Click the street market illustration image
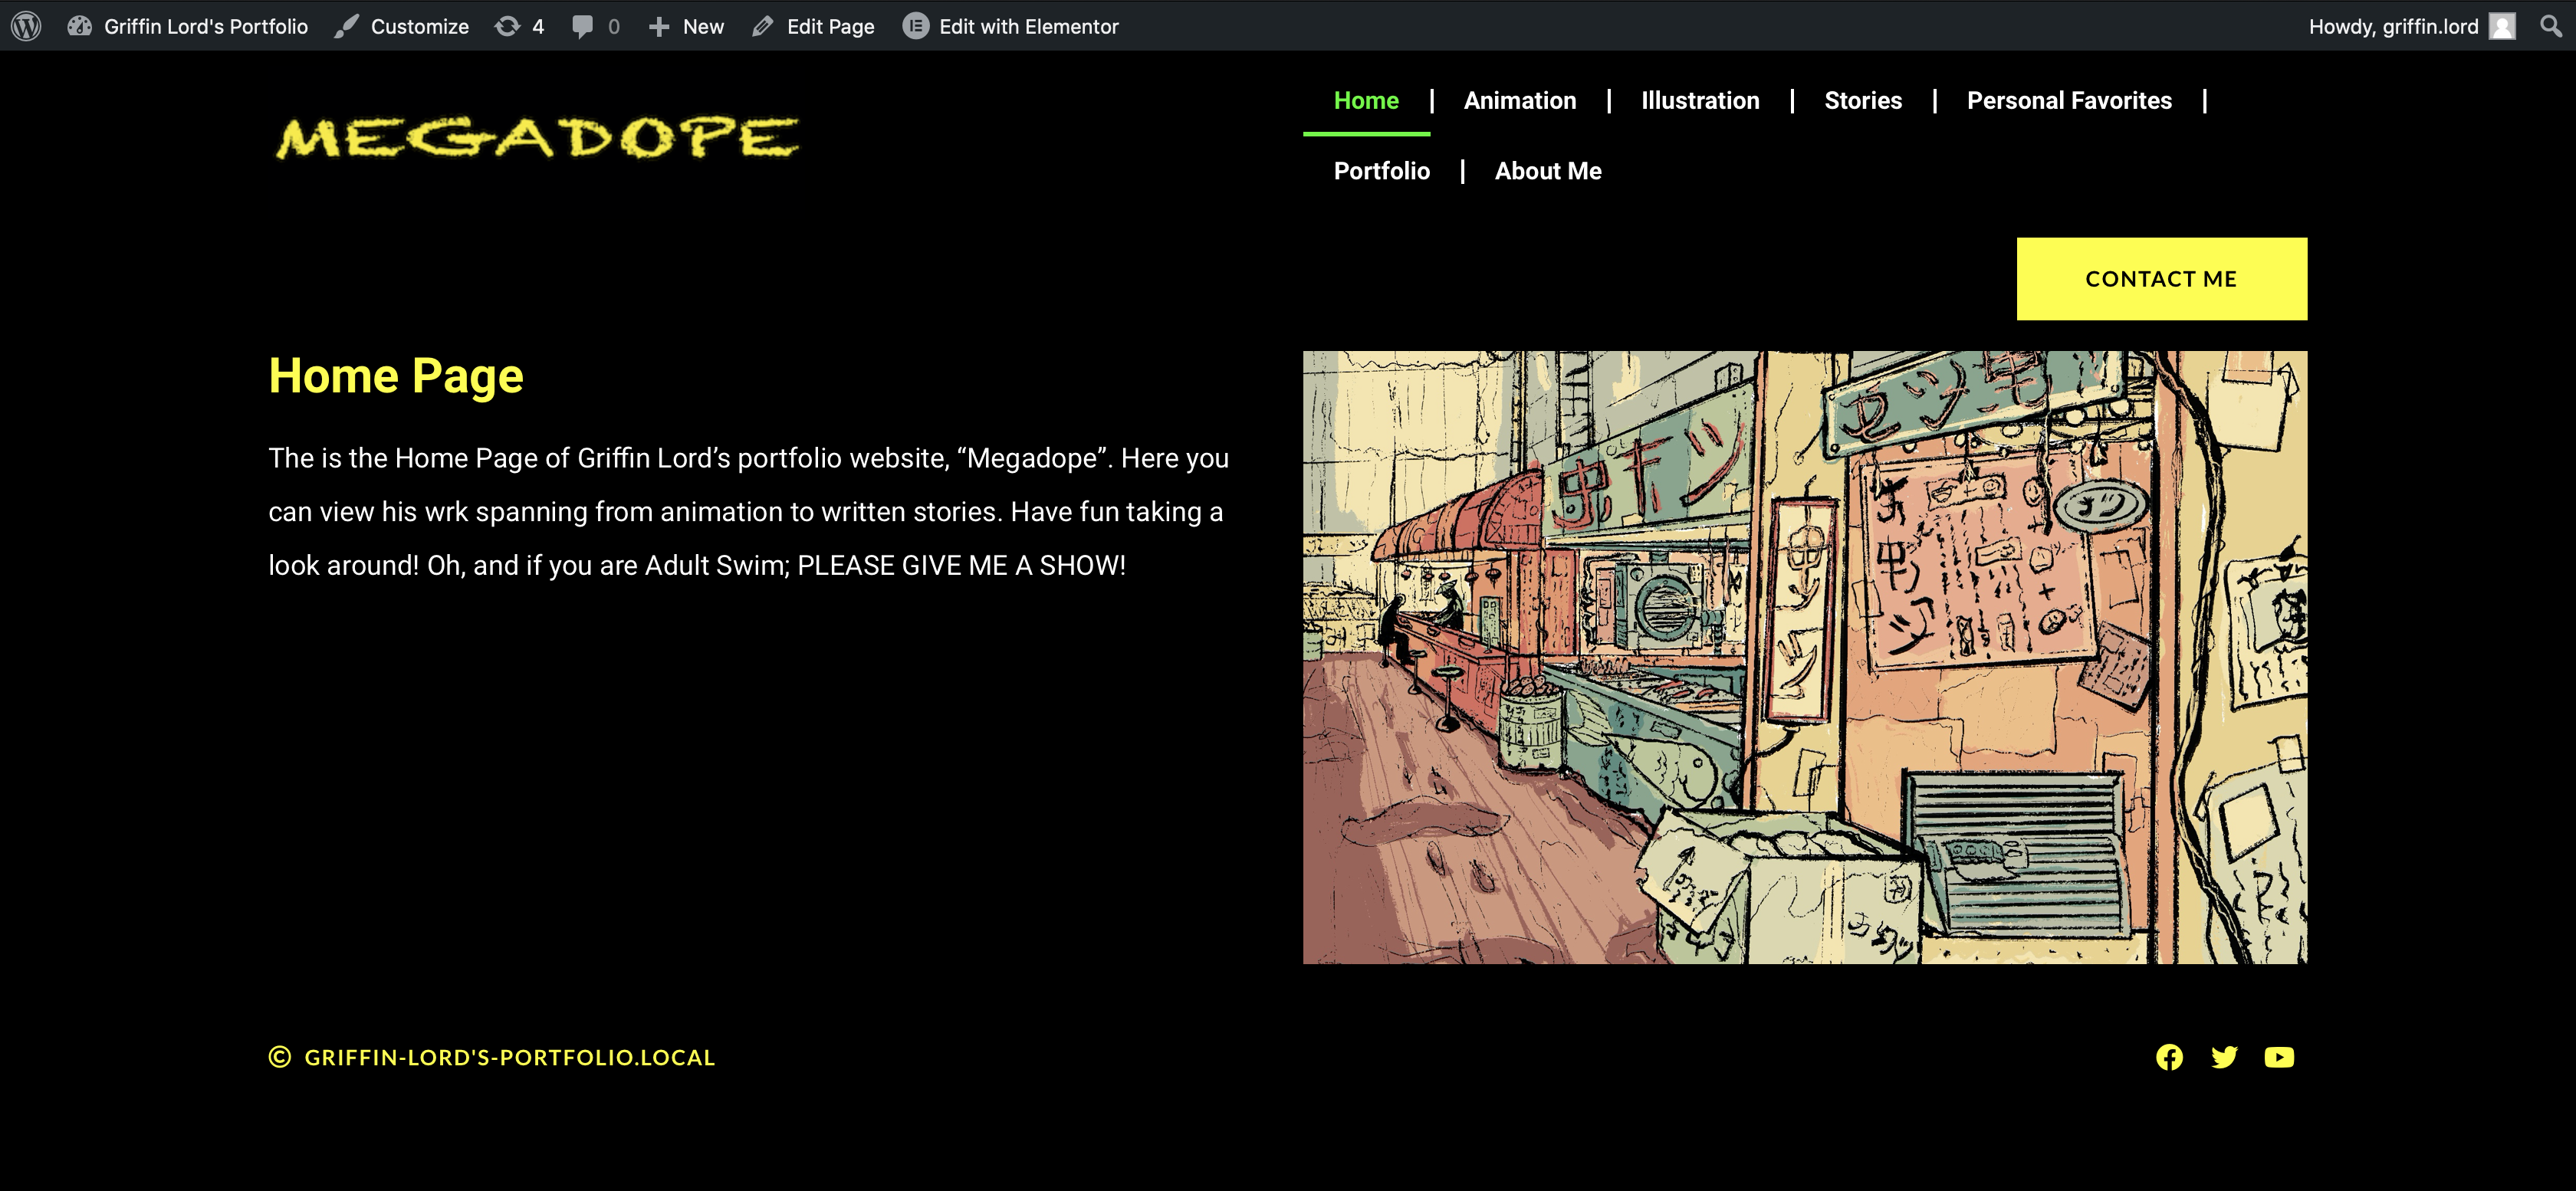Viewport: 2576px width, 1191px height. pos(1804,657)
